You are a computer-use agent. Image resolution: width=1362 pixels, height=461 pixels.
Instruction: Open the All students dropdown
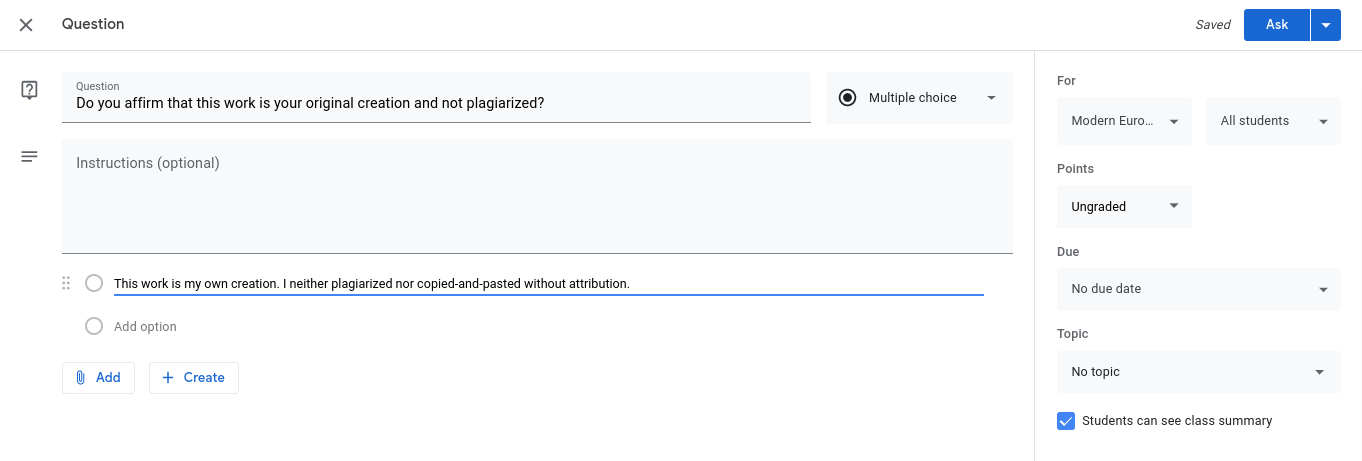(1273, 121)
